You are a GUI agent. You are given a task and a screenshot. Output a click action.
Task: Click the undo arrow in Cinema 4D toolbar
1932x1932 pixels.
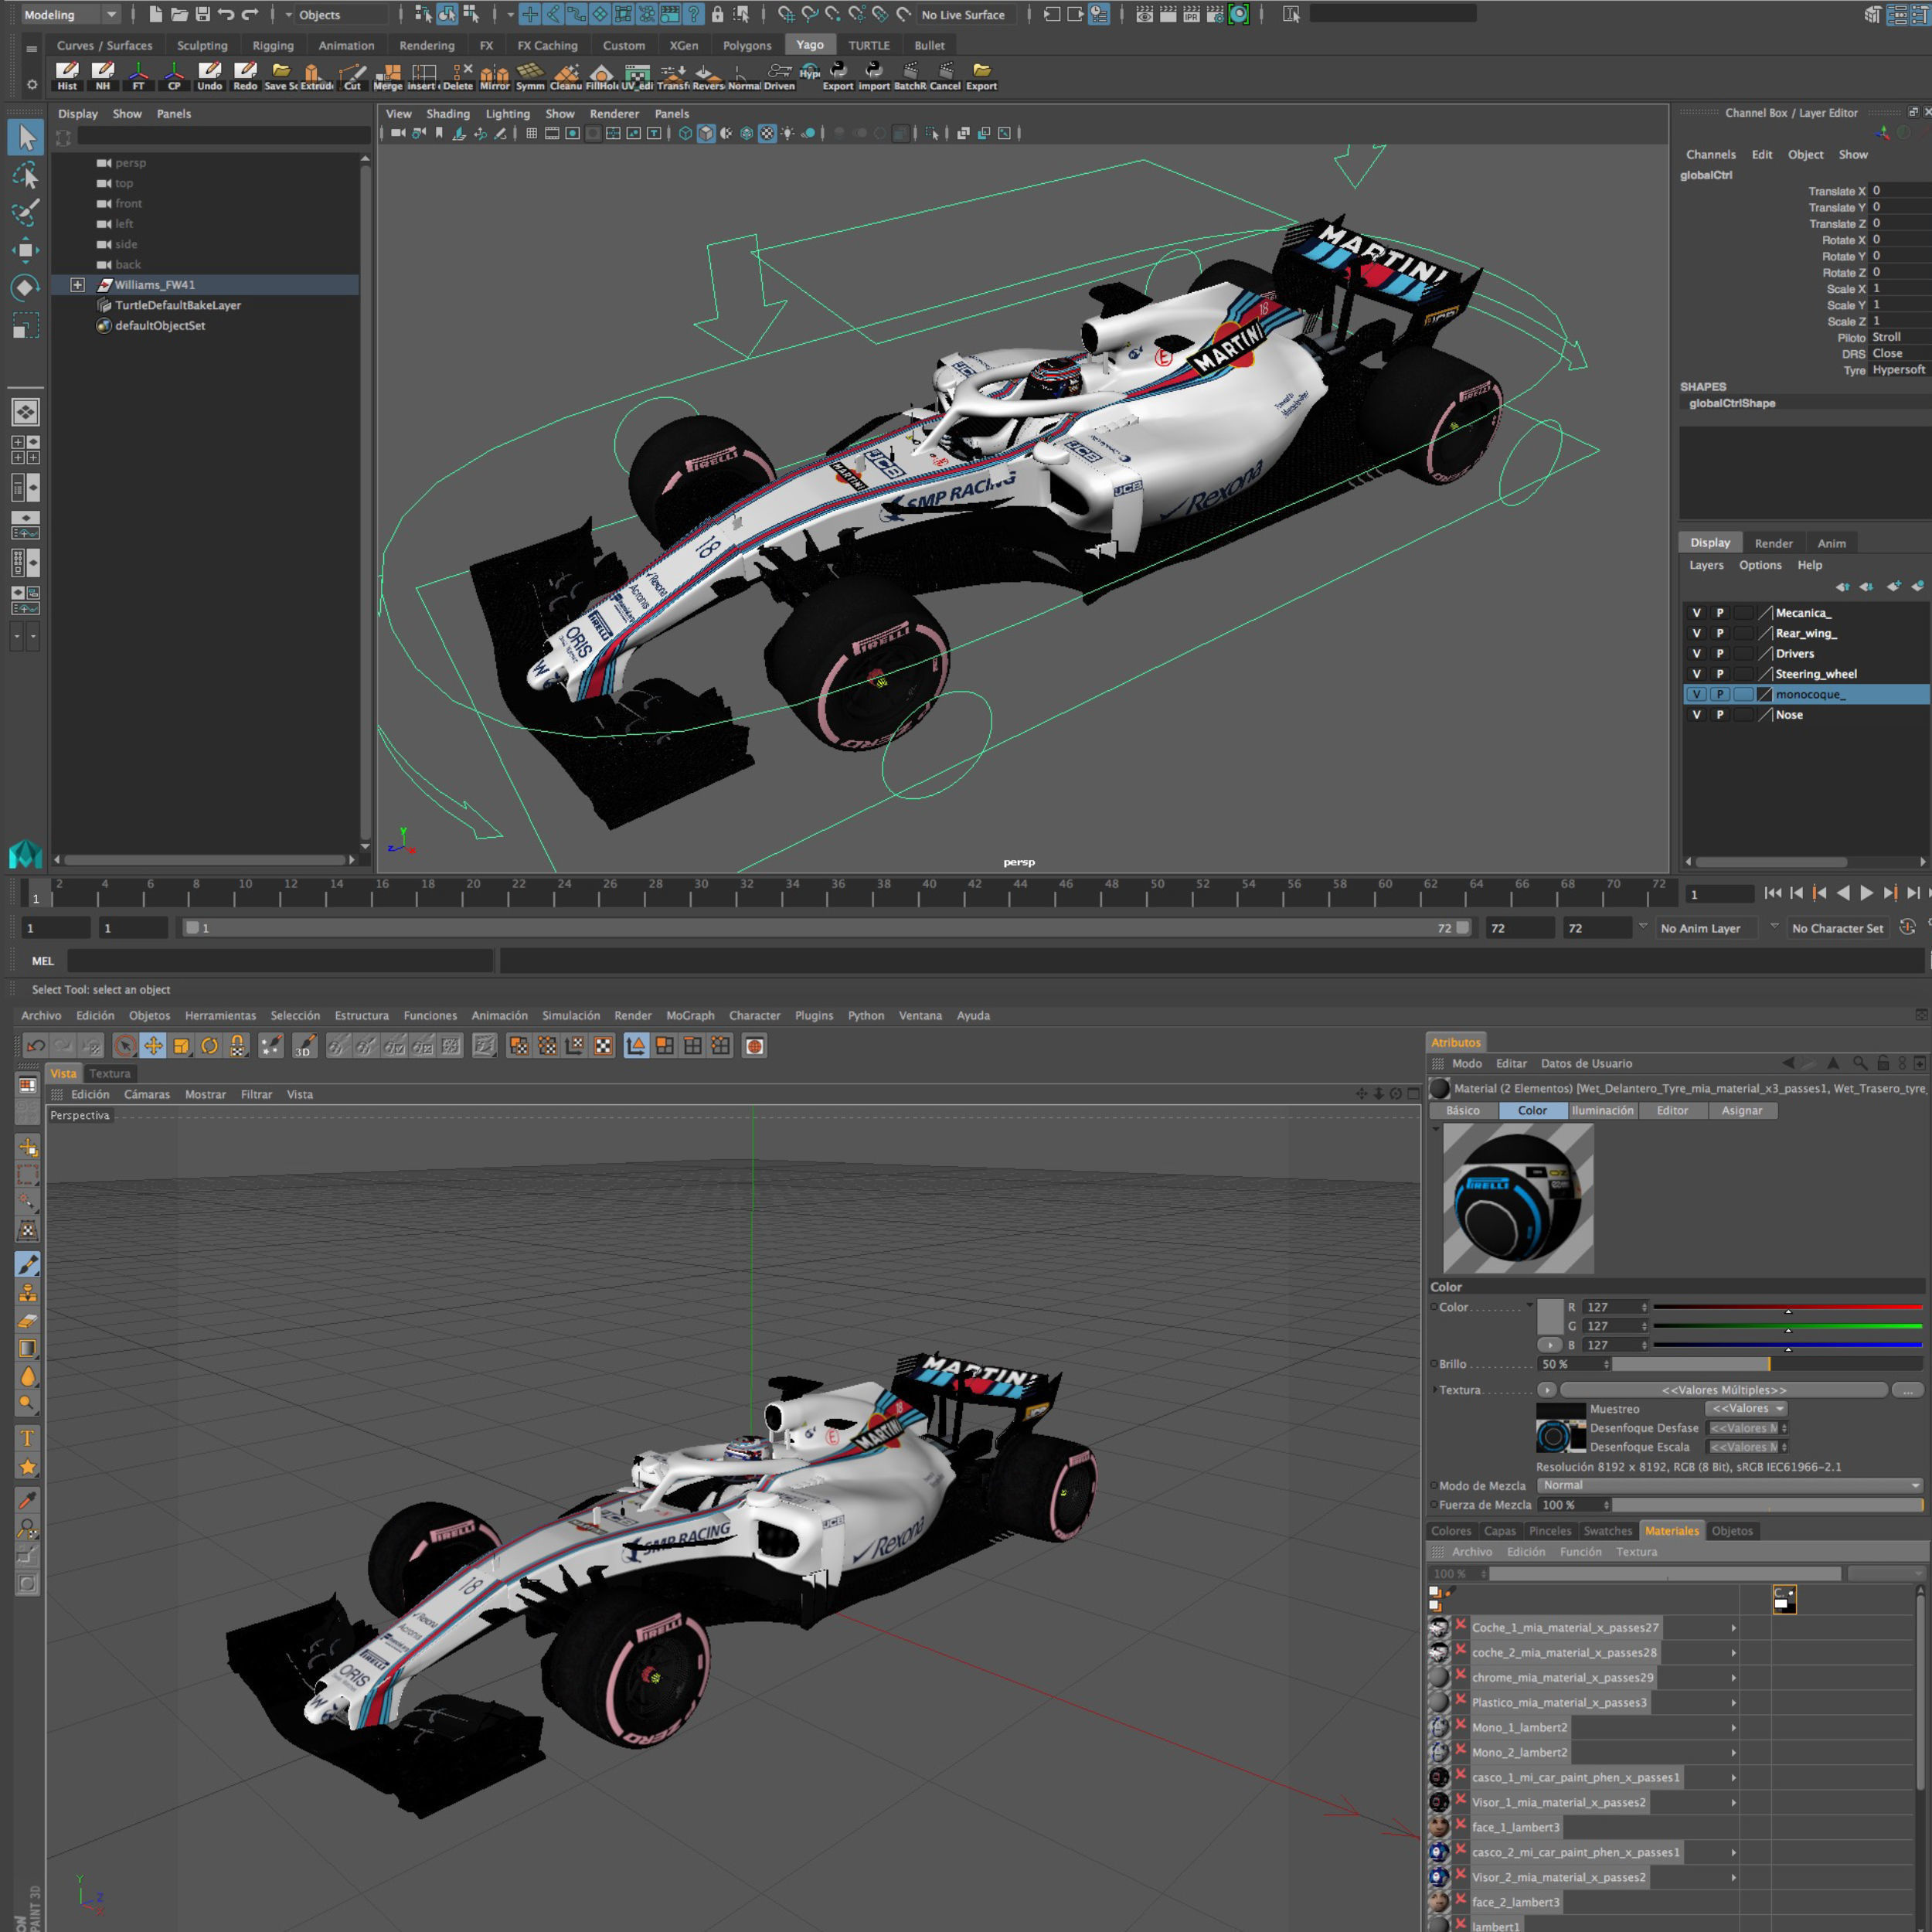(35, 1046)
